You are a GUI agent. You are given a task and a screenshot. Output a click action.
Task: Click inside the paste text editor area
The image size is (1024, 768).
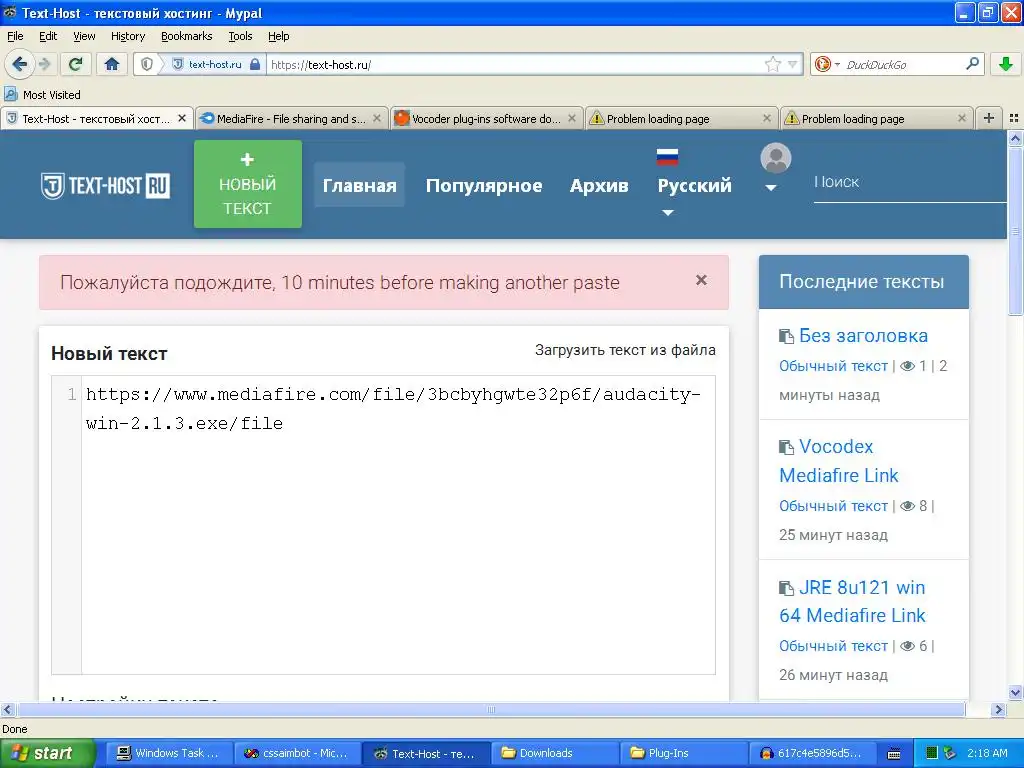[x=398, y=524]
